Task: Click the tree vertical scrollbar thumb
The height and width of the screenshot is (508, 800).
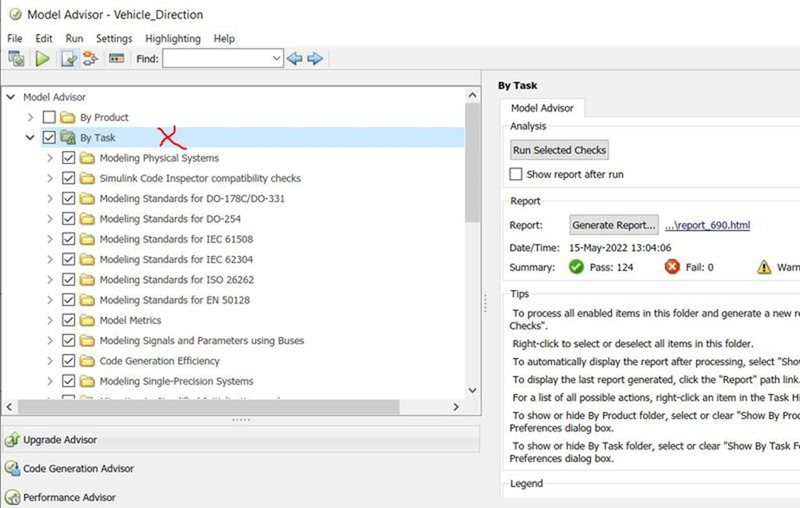Action: click(x=472, y=163)
